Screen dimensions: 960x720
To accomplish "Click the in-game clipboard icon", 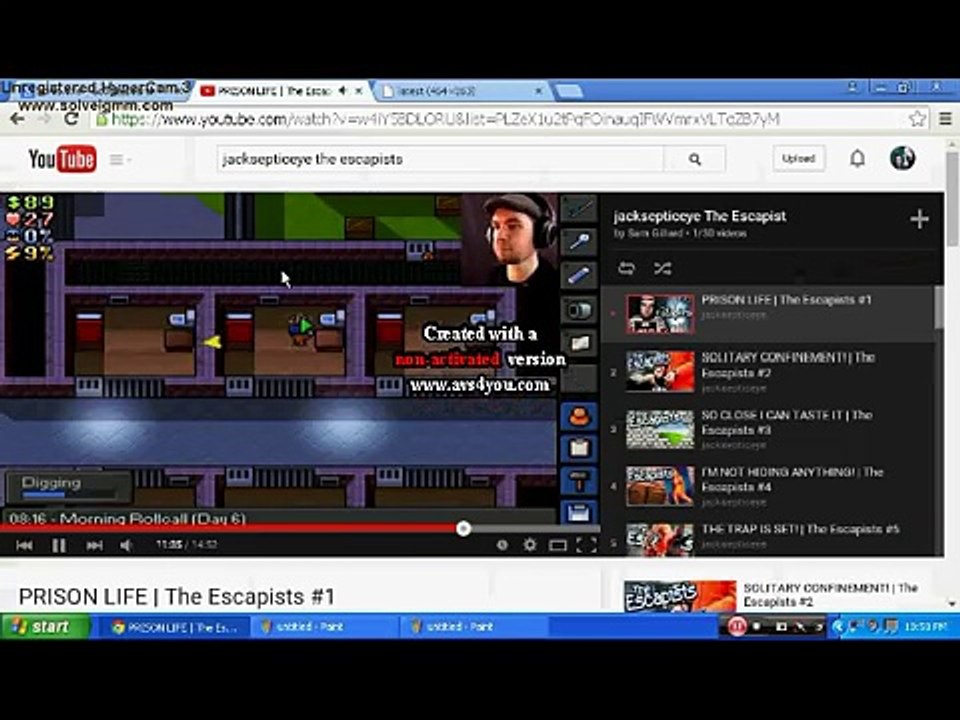I will point(579,449).
